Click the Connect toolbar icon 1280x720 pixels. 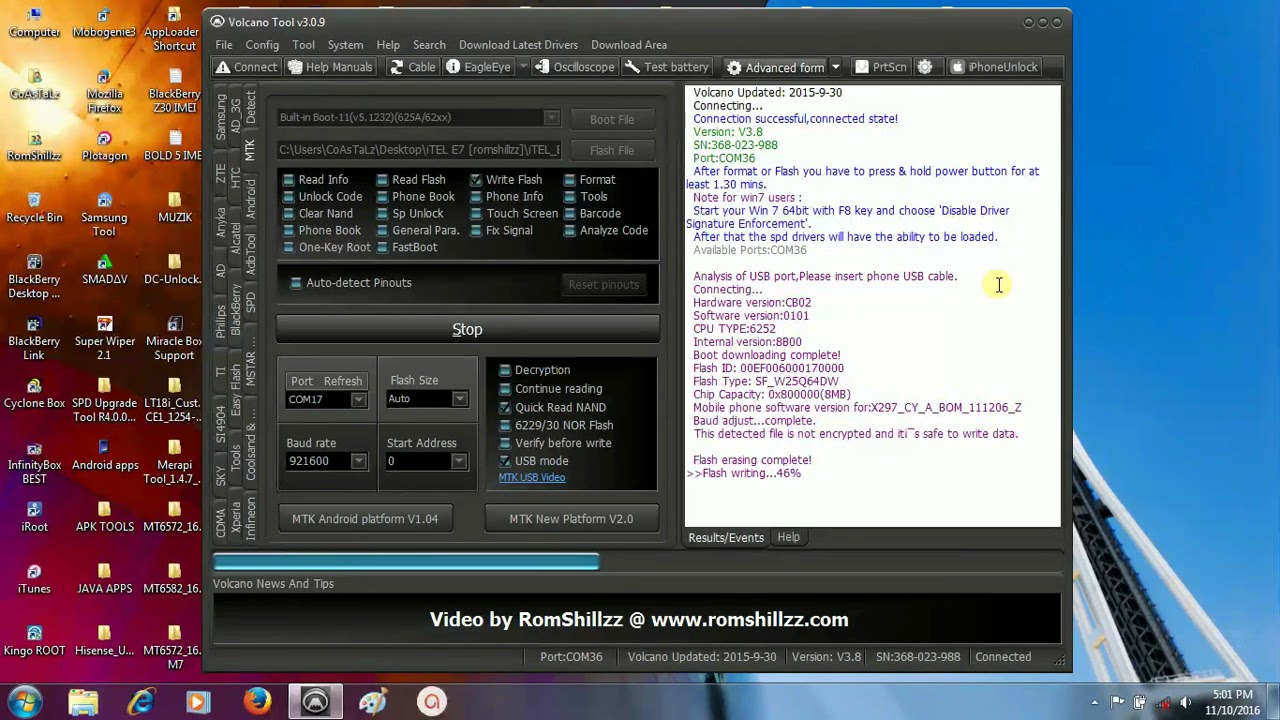click(x=246, y=67)
